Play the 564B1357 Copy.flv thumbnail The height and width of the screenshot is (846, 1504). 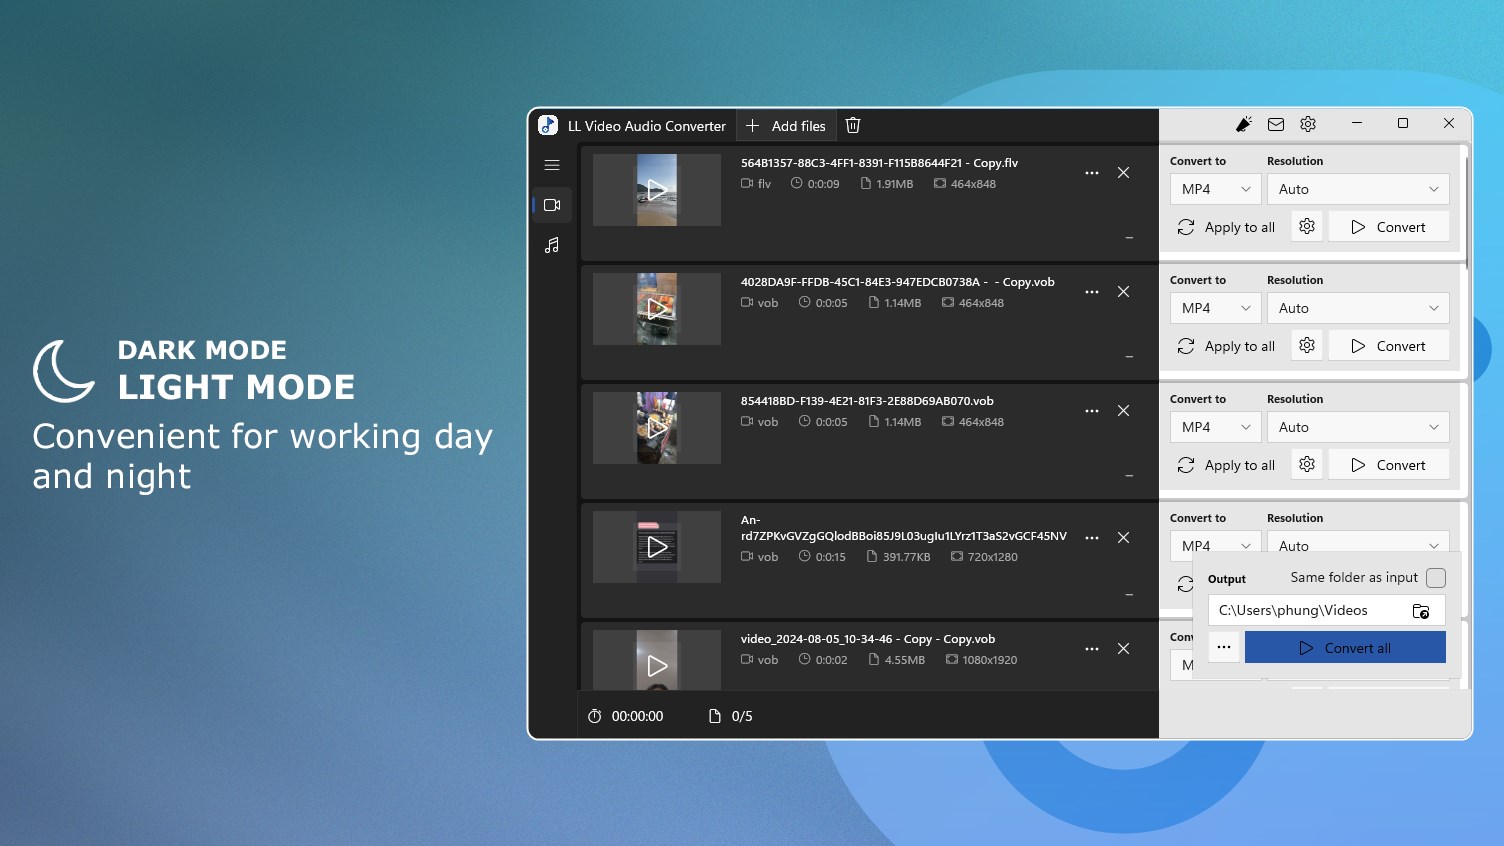point(657,190)
